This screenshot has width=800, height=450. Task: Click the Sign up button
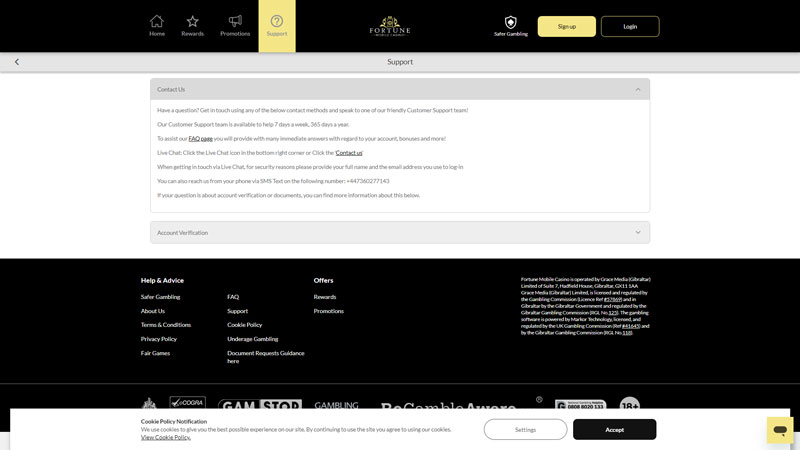point(566,27)
